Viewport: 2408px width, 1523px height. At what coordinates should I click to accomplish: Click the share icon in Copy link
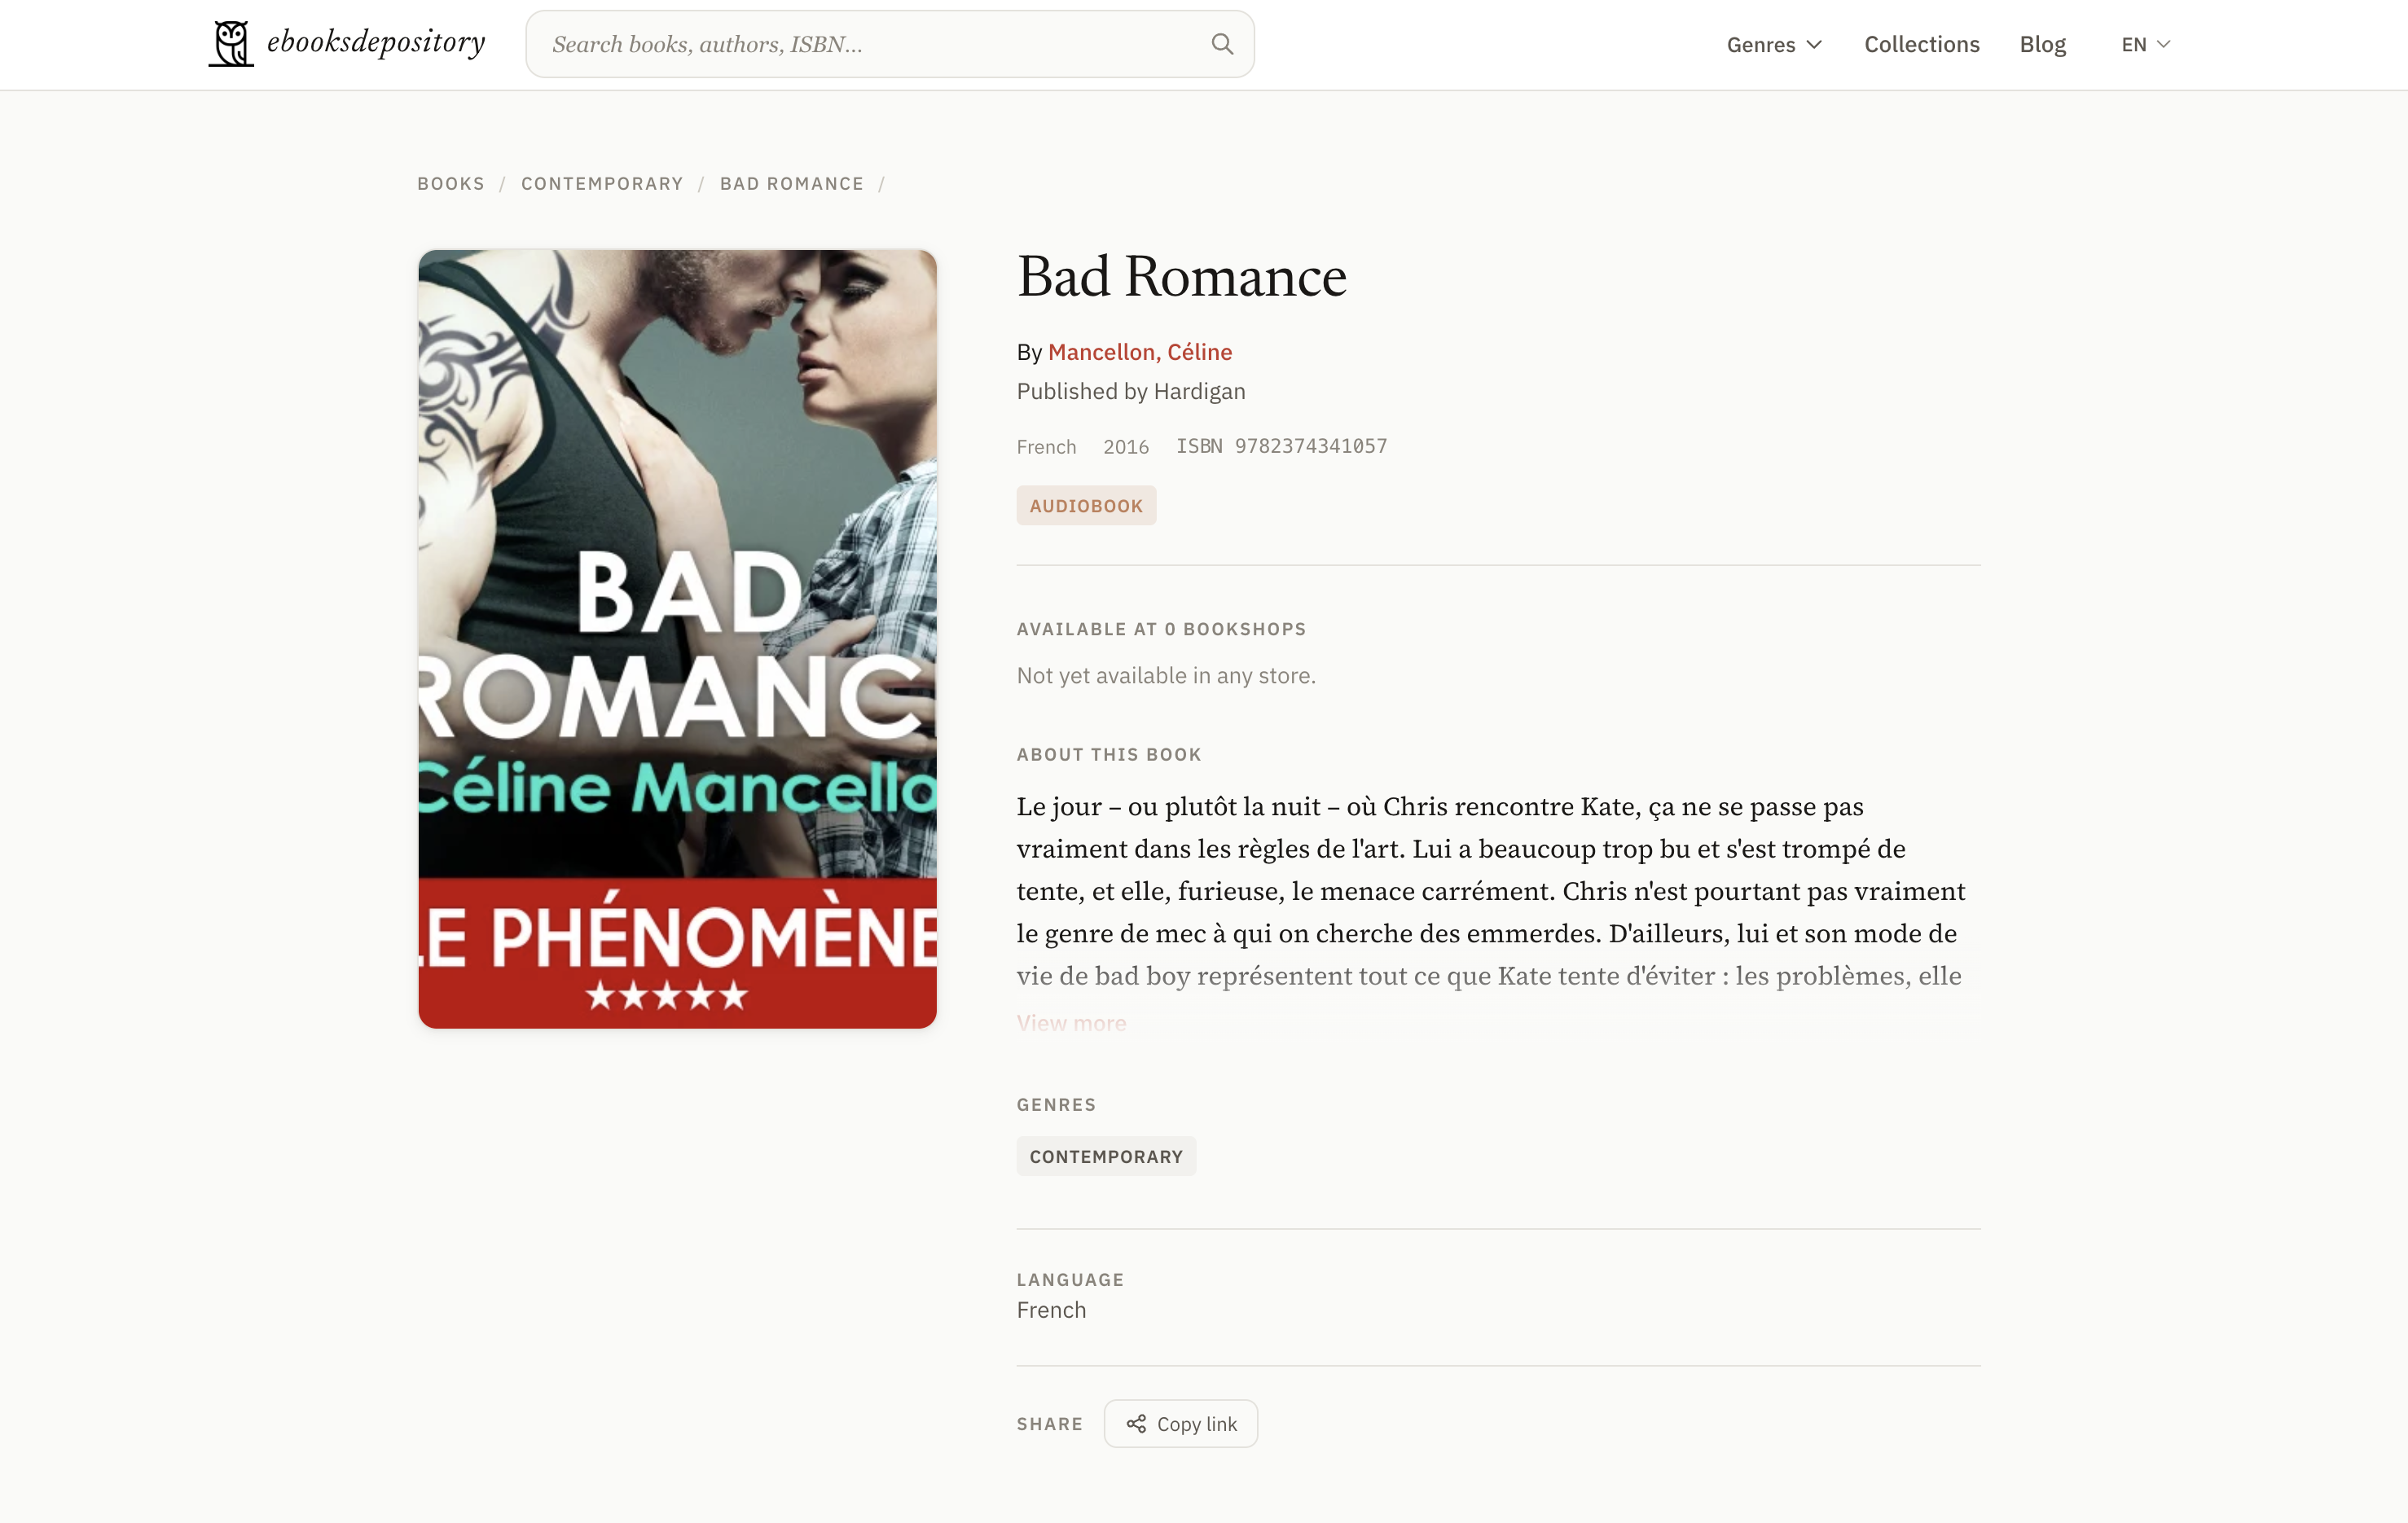1136,1423
